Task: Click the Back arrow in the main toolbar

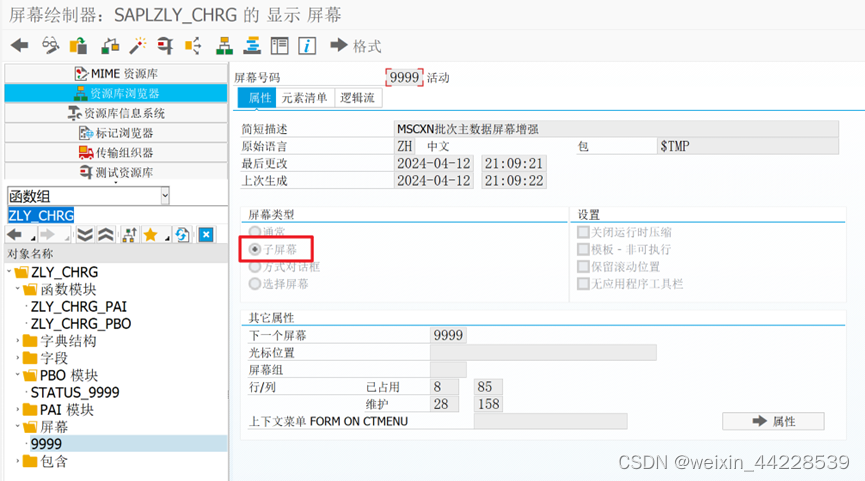Action: point(19,45)
